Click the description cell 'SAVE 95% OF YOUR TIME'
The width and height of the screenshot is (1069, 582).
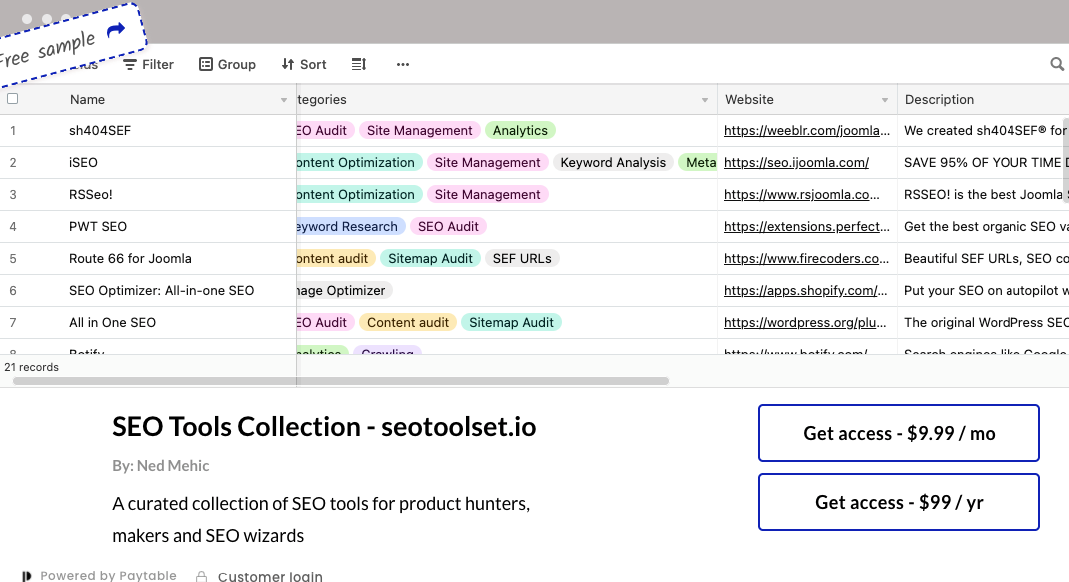[983, 162]
